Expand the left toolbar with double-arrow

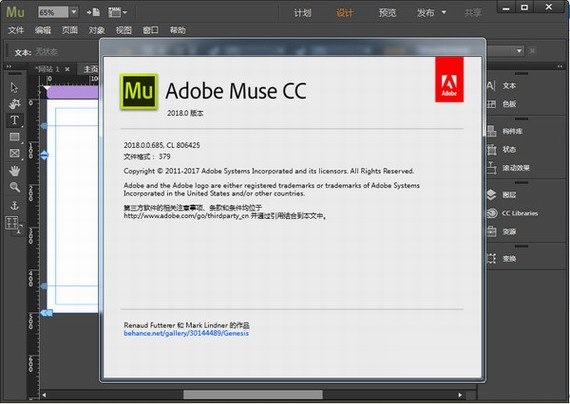(x=9, y=67)
